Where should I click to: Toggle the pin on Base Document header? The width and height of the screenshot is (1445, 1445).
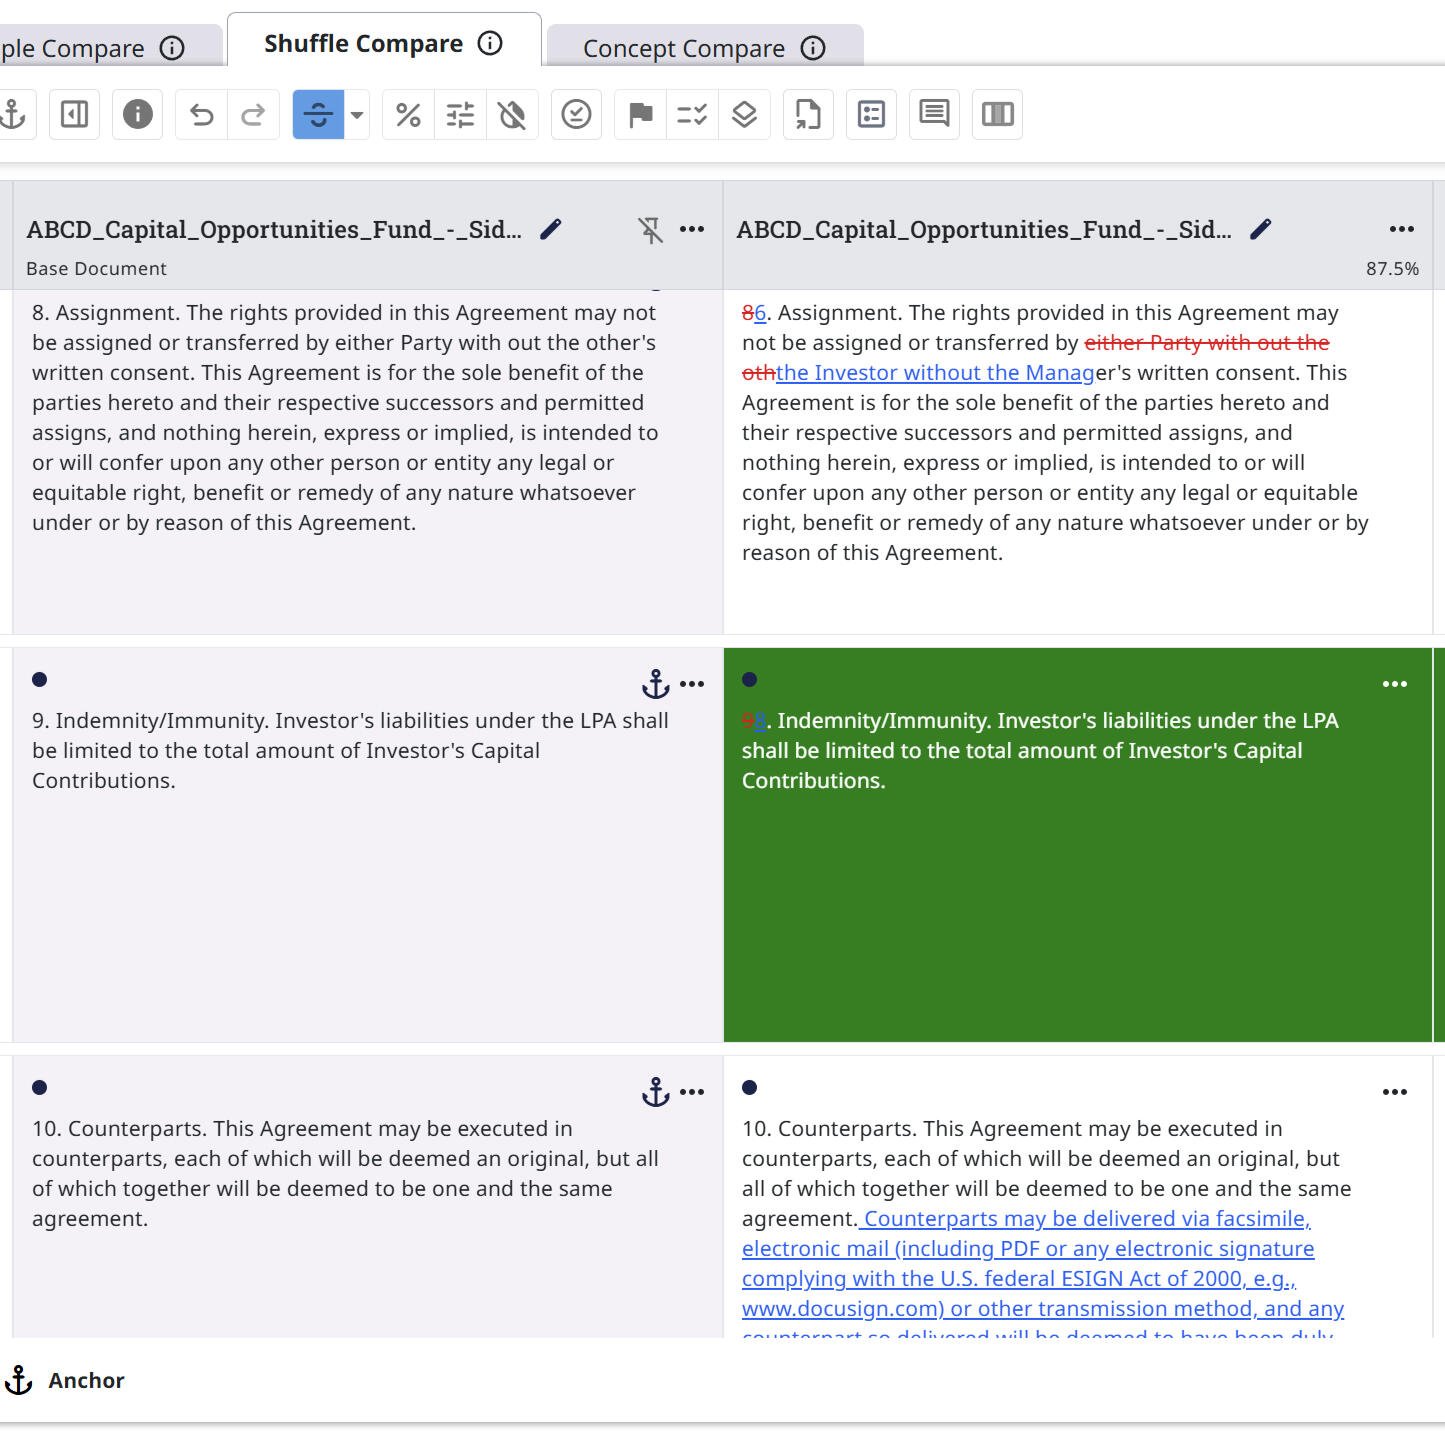pyautogui.click(x=651, y=230)
